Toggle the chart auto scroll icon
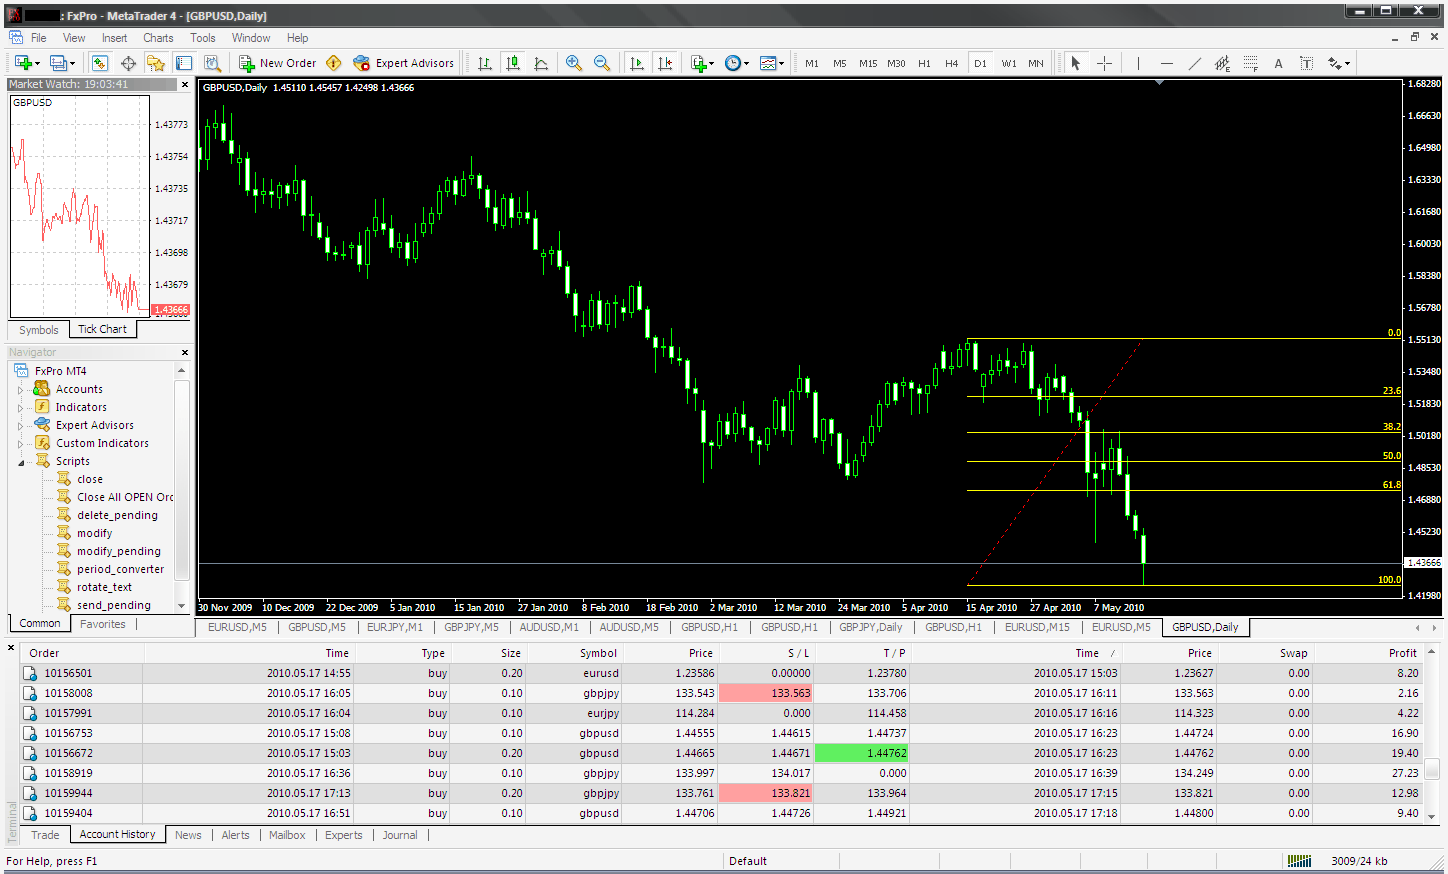 pos(637,63)
